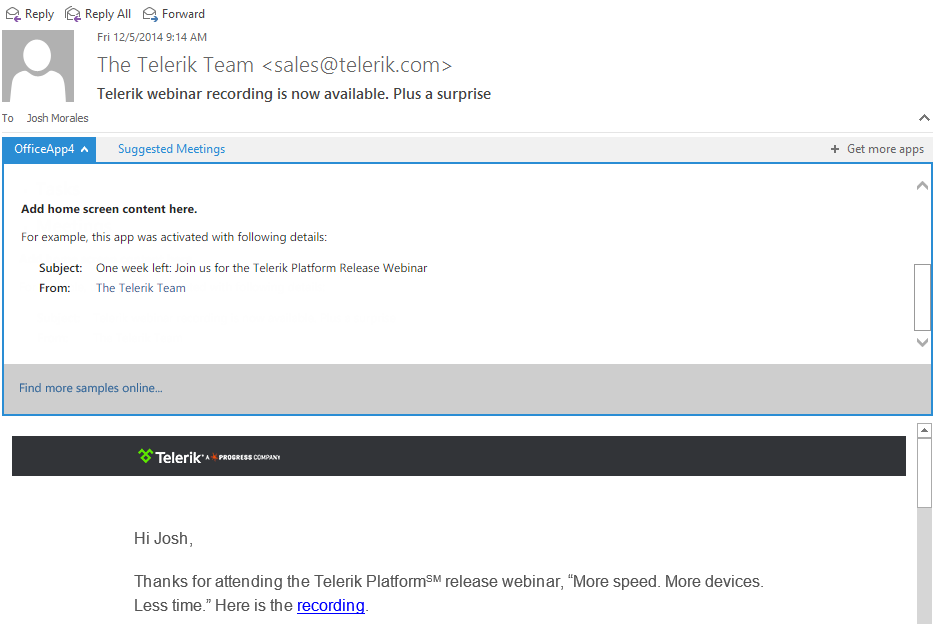Click the sender's contact picture
The width and height of the screenshot is (946, 624).
[x=38, y=66]
